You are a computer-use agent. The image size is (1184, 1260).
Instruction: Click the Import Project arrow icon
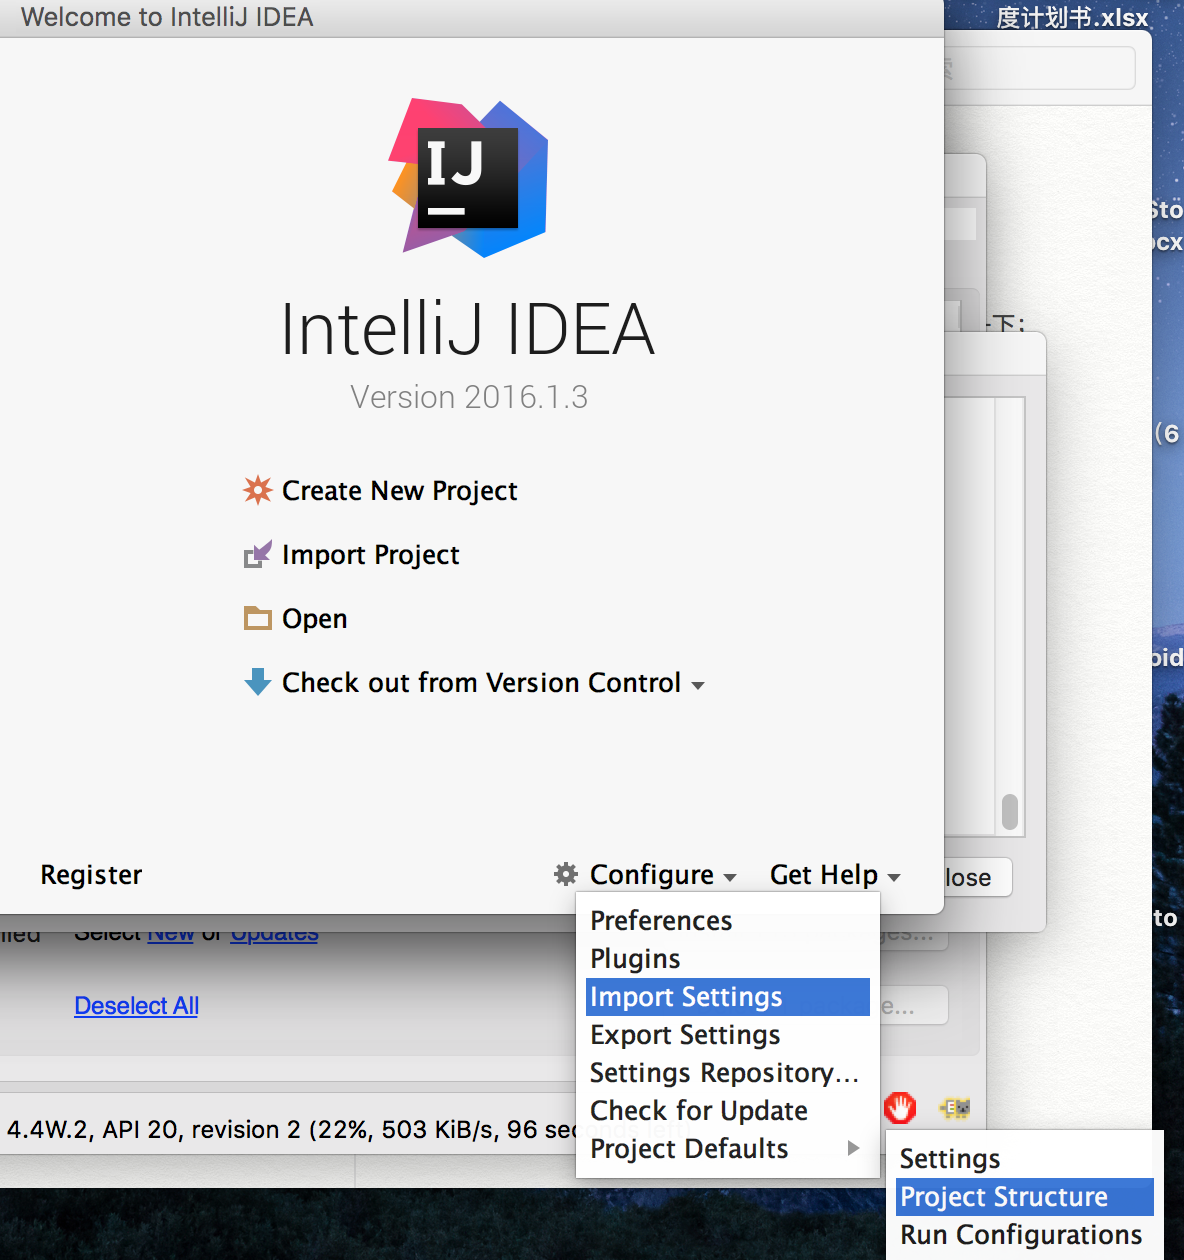pyautogui.click(x=258, y=554)
